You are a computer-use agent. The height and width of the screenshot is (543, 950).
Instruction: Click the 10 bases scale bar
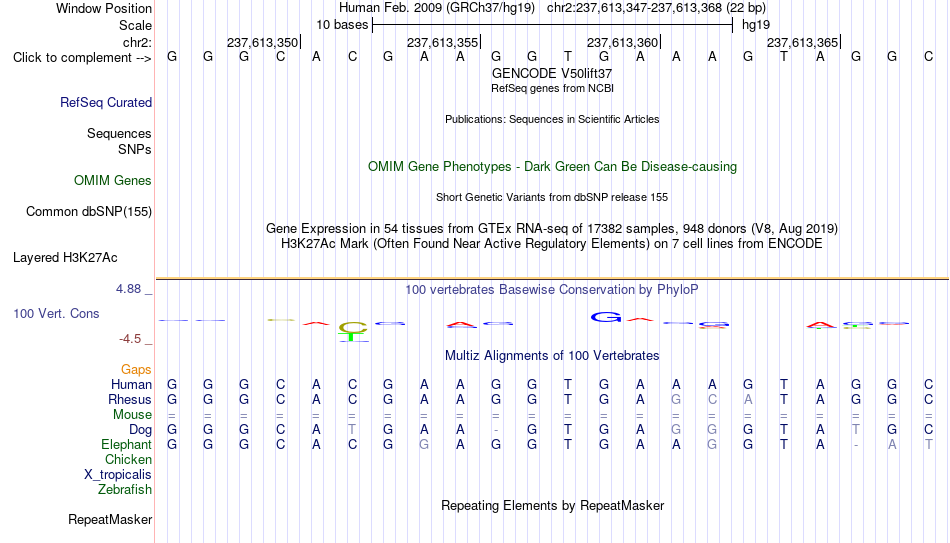pyautogui.click(x=553, y=25)
